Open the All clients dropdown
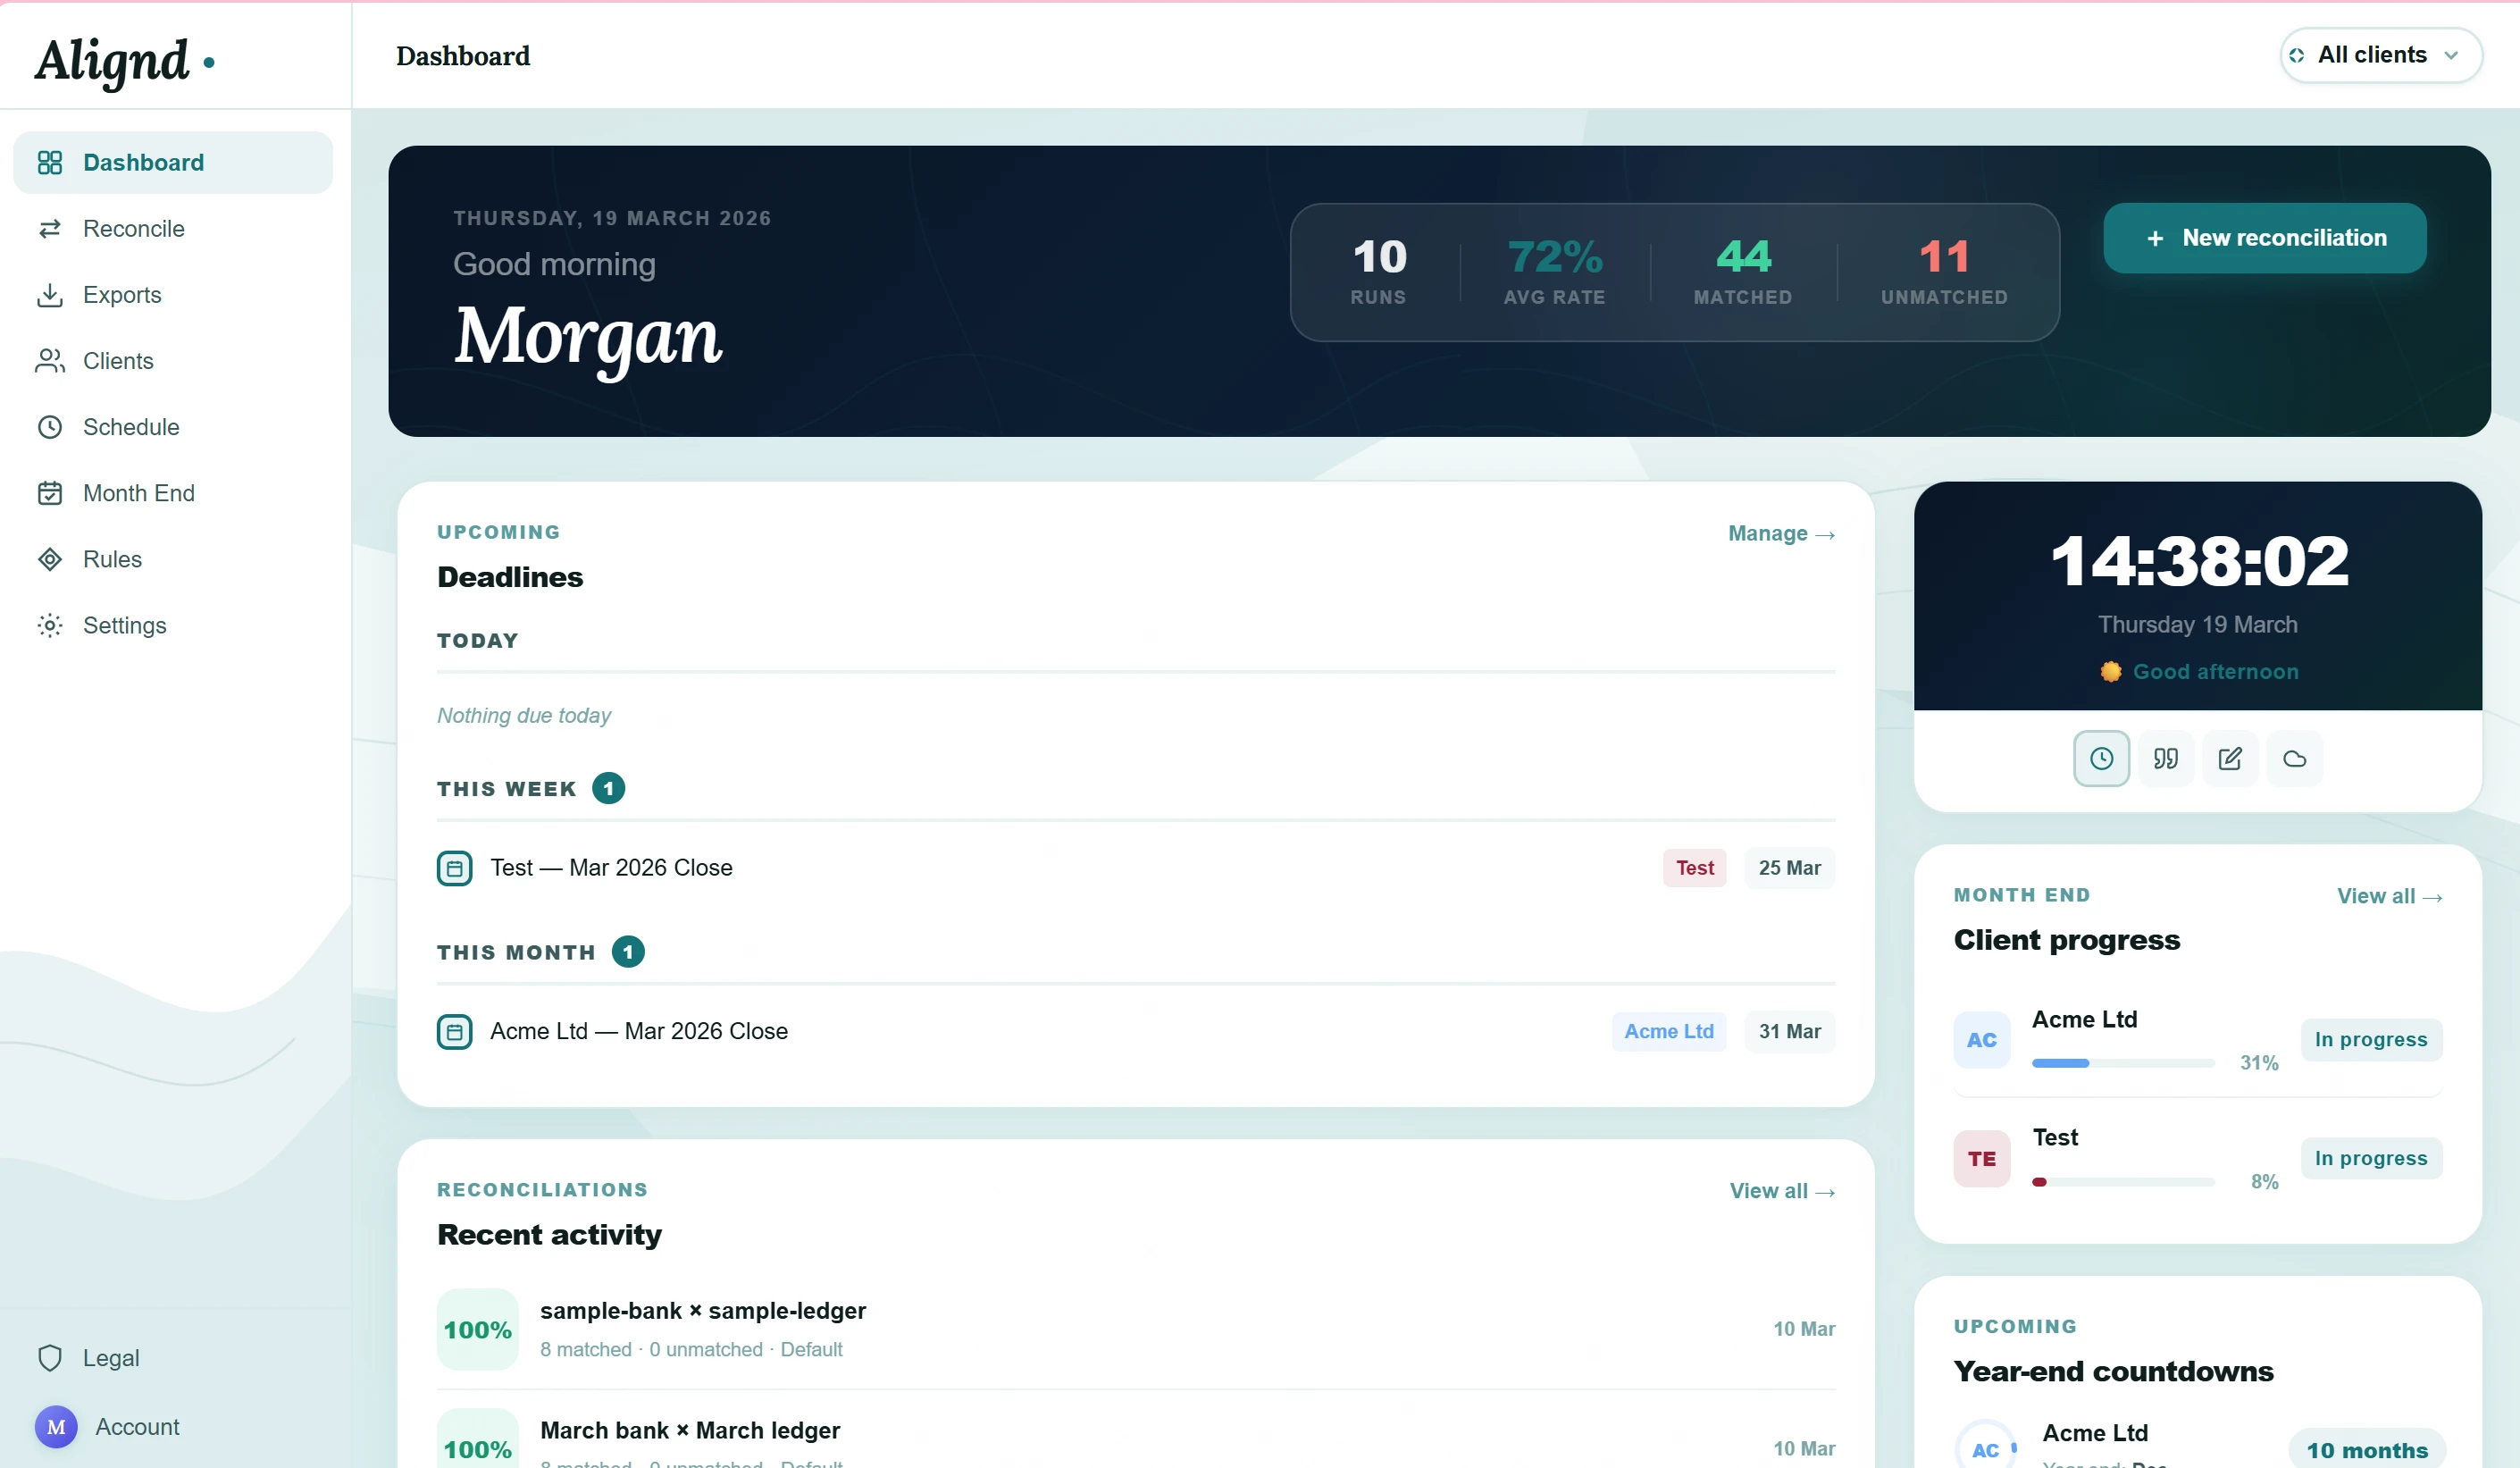 point(2379,55)
